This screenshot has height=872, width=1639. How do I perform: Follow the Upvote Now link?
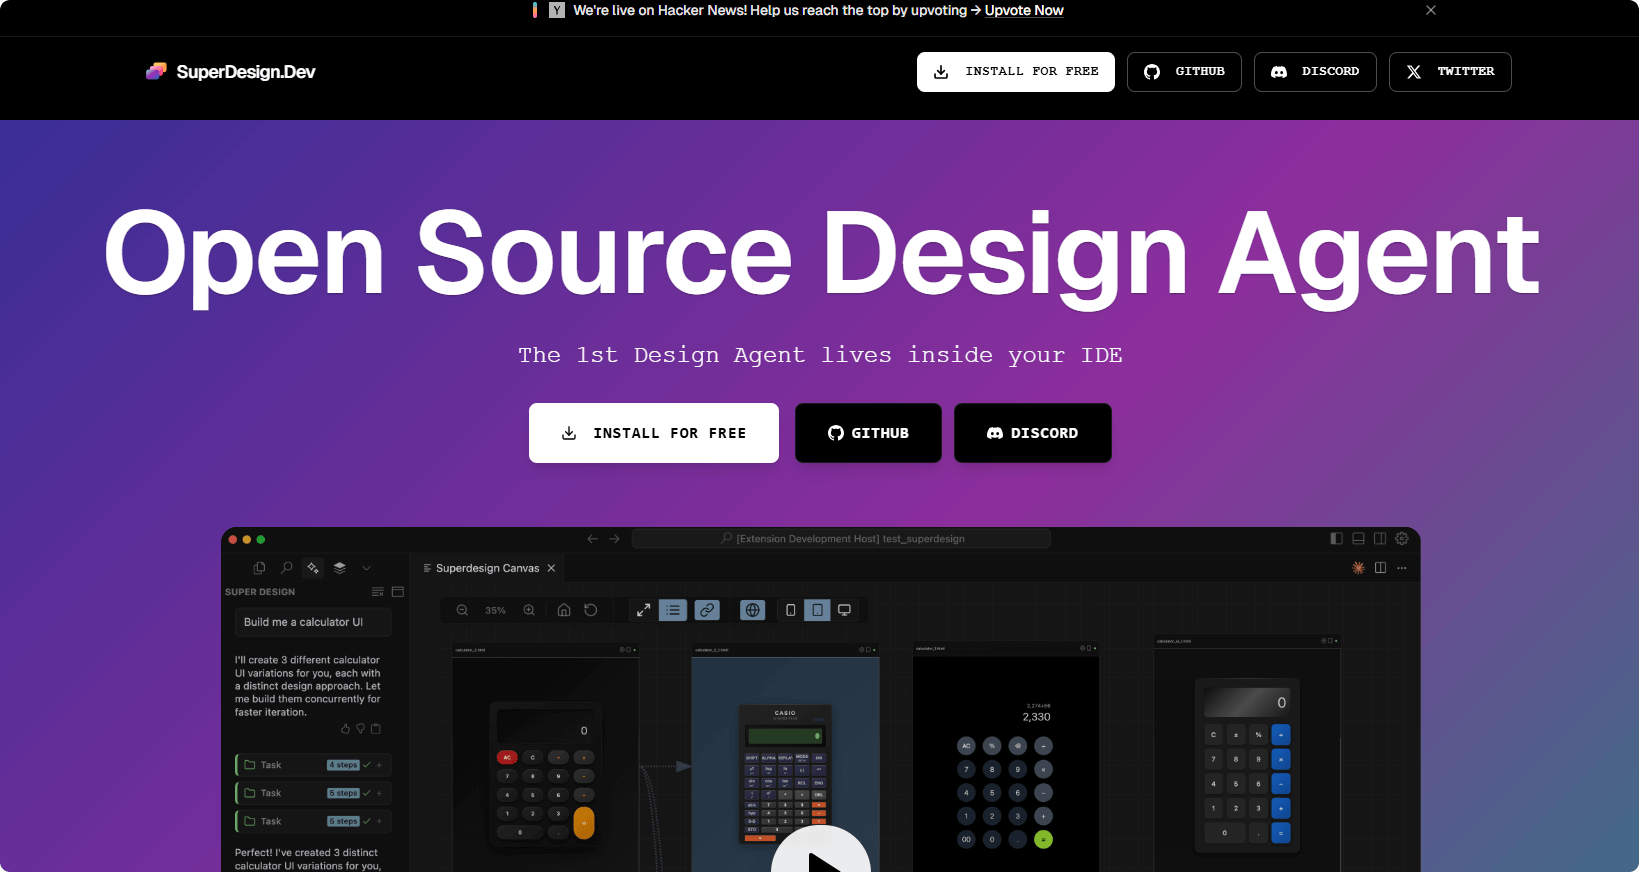pos(1024,10)
